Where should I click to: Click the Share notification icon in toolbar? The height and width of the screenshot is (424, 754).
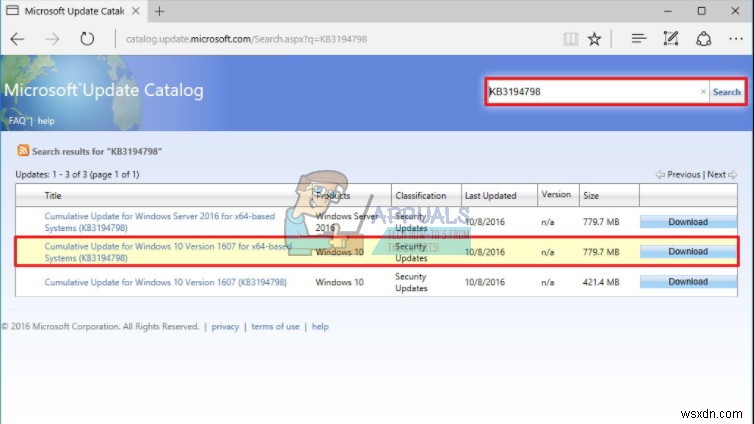tap(704, 38)
